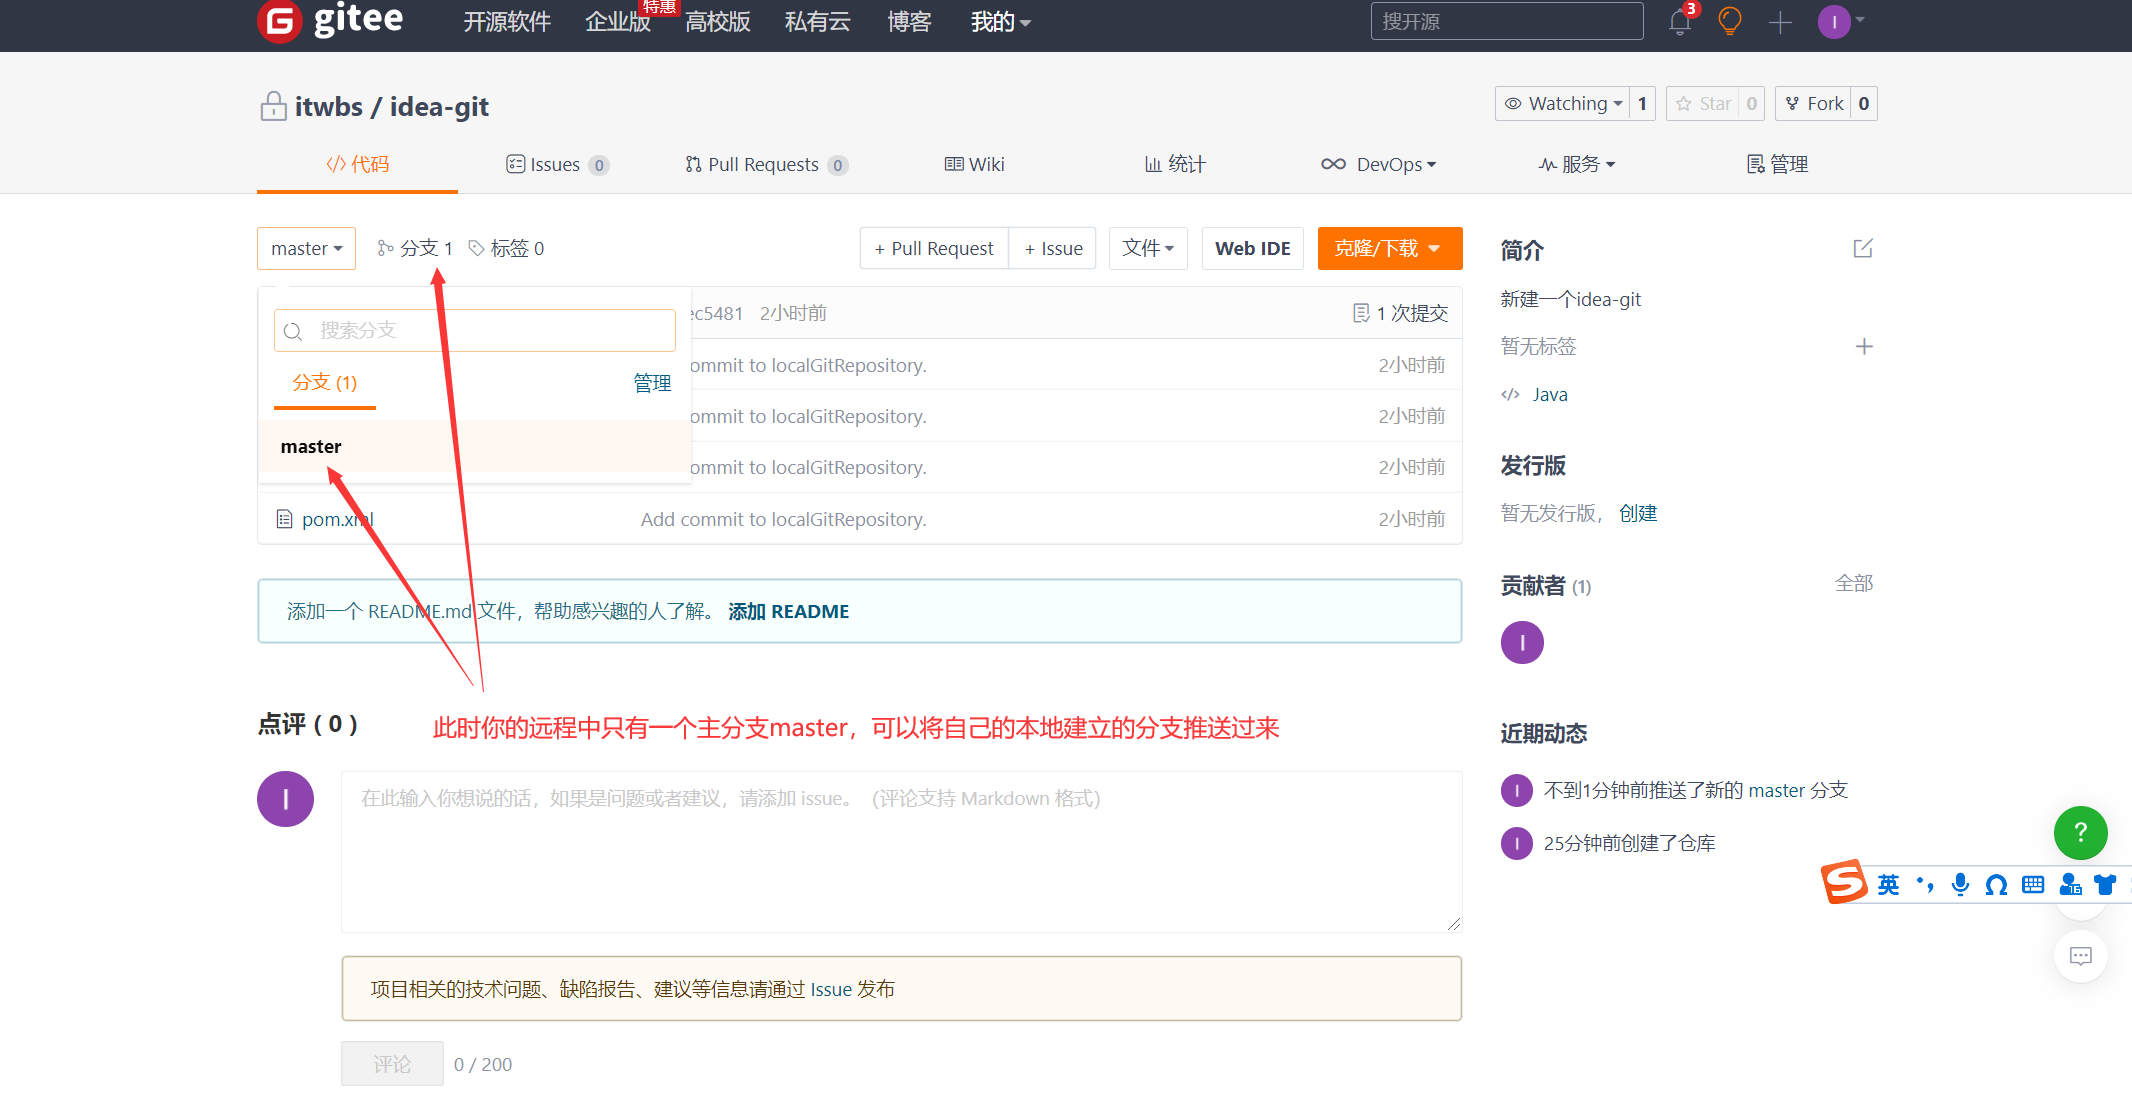Screen dimensions: 2132x1096
Task: Click the Sogou punctuation toggle icon
Action: point(1925,884)
